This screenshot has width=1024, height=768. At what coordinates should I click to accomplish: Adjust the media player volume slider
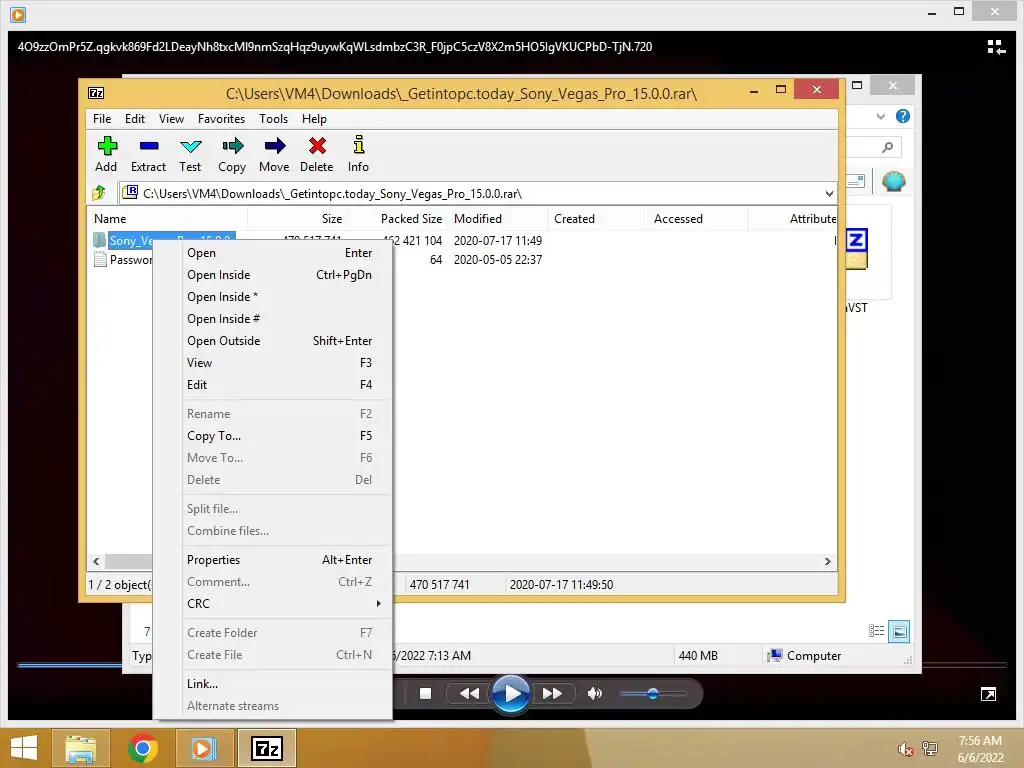click(652, 694)
